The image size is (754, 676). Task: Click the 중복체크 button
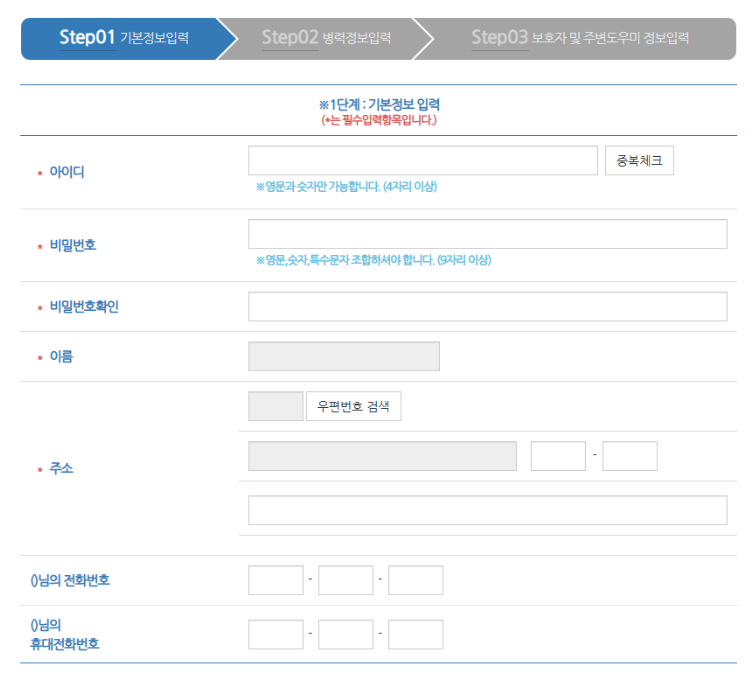pyautogui.click(x=639, y=161)
